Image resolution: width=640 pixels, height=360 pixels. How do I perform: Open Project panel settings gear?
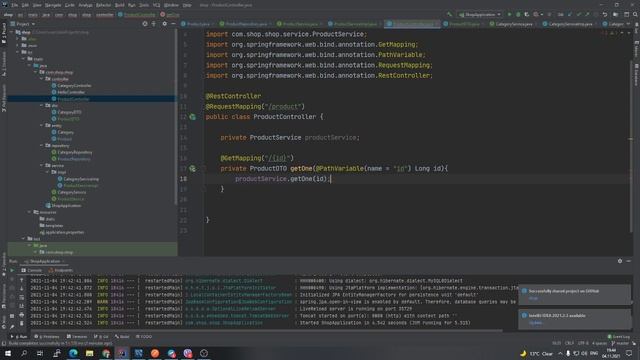164,24
